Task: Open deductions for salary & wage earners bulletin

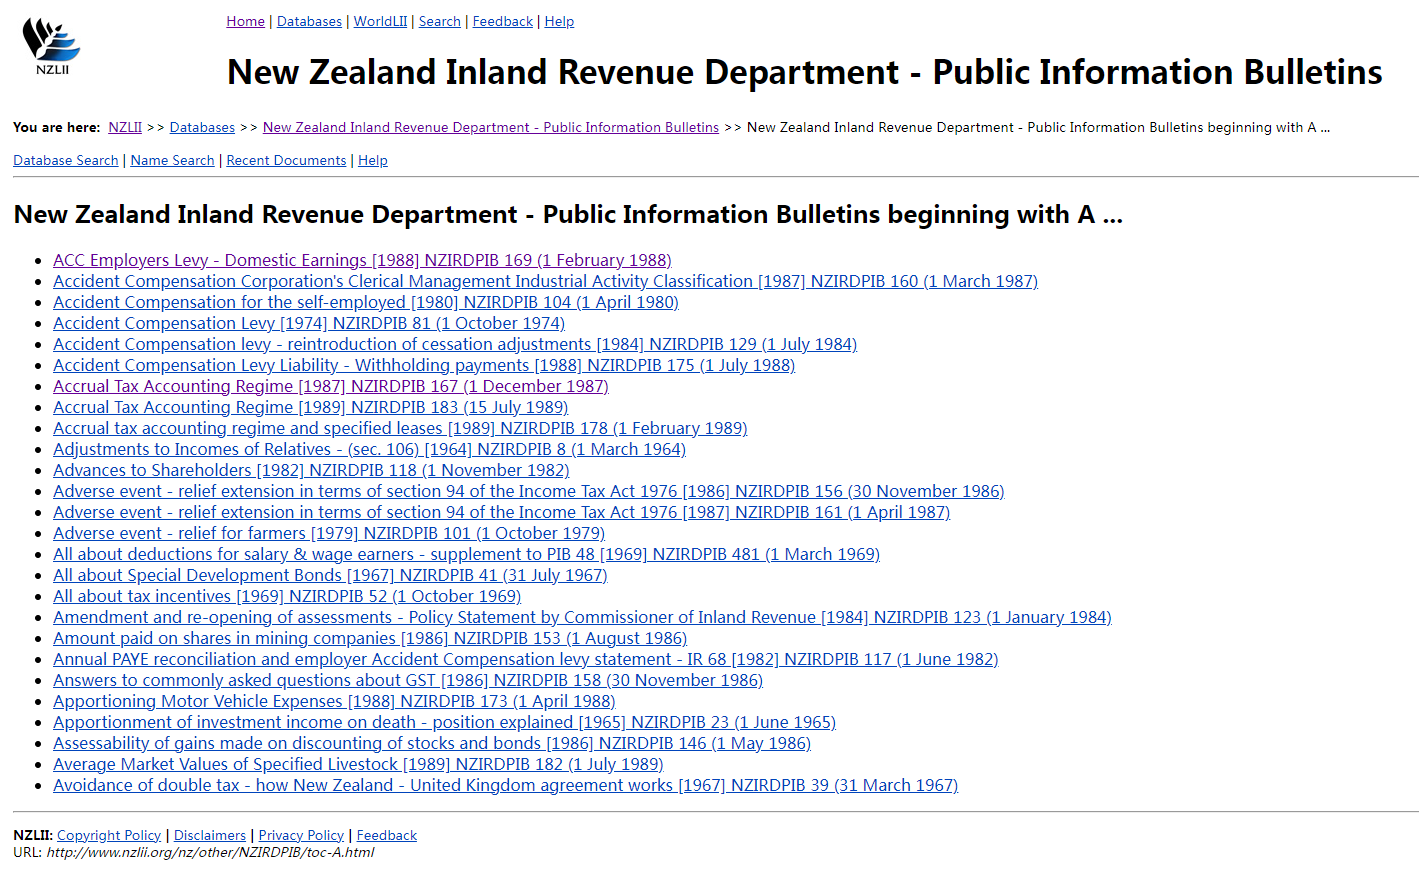Action: (466, 554)
